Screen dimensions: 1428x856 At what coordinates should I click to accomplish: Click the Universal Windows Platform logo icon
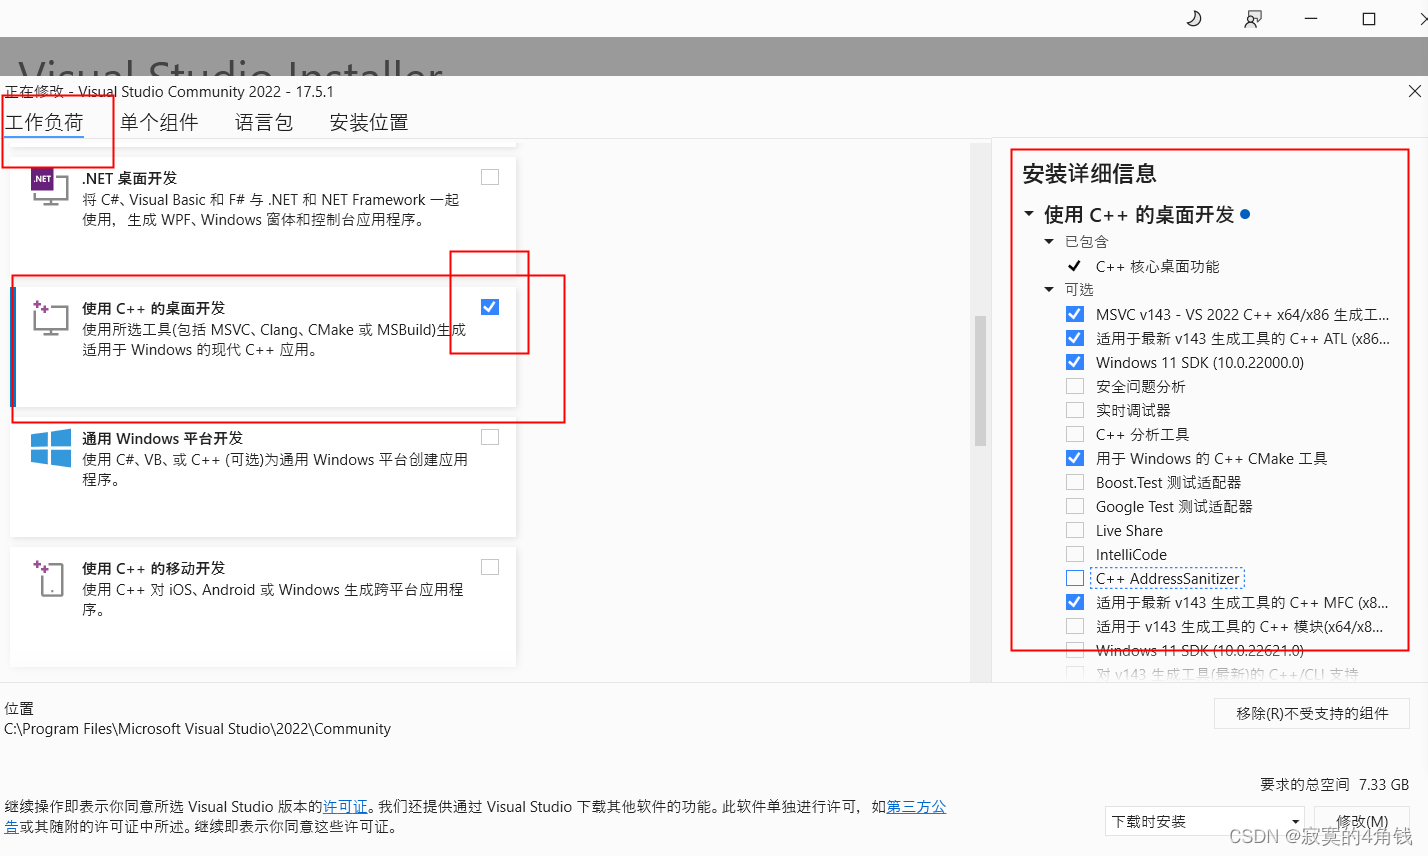(51, 447)
